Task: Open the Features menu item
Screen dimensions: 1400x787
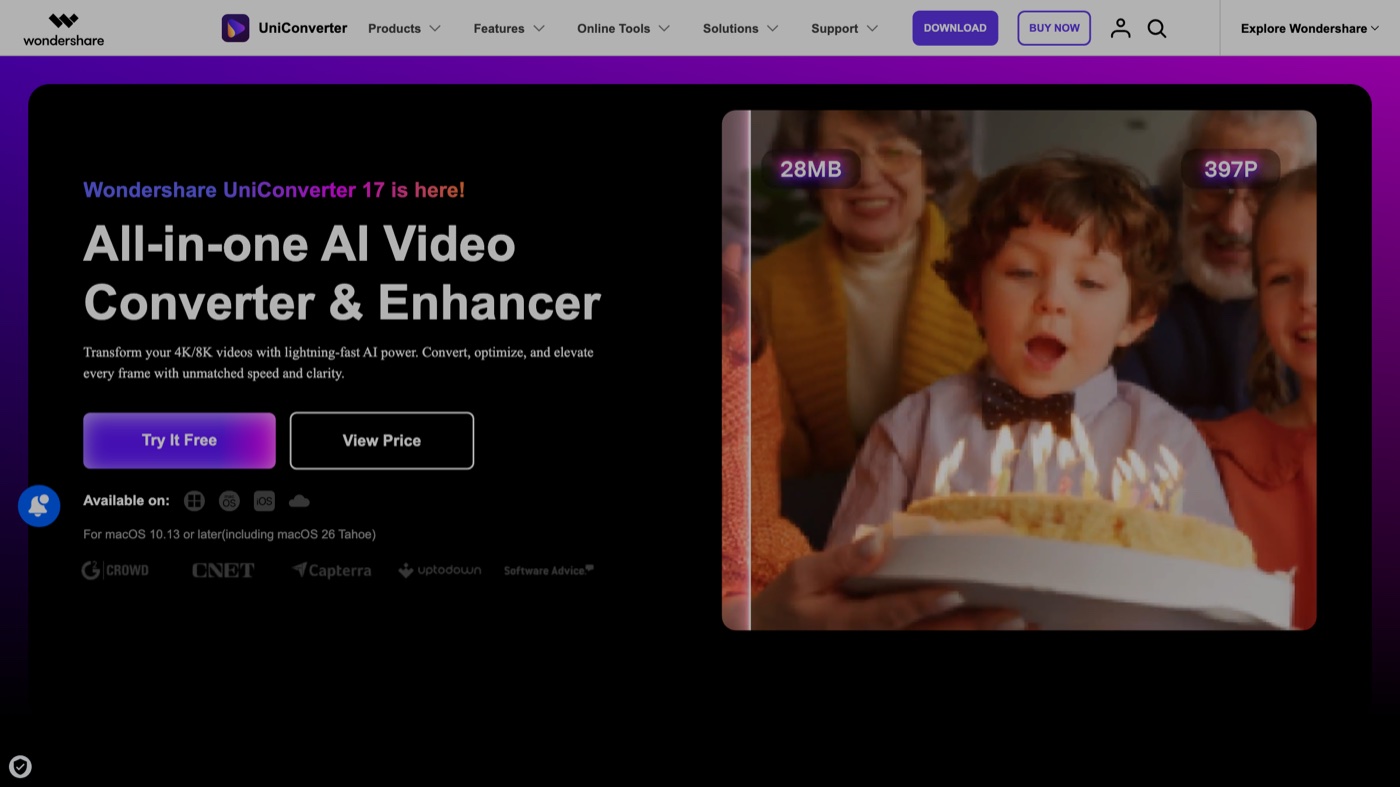Action: coord(499,28)
